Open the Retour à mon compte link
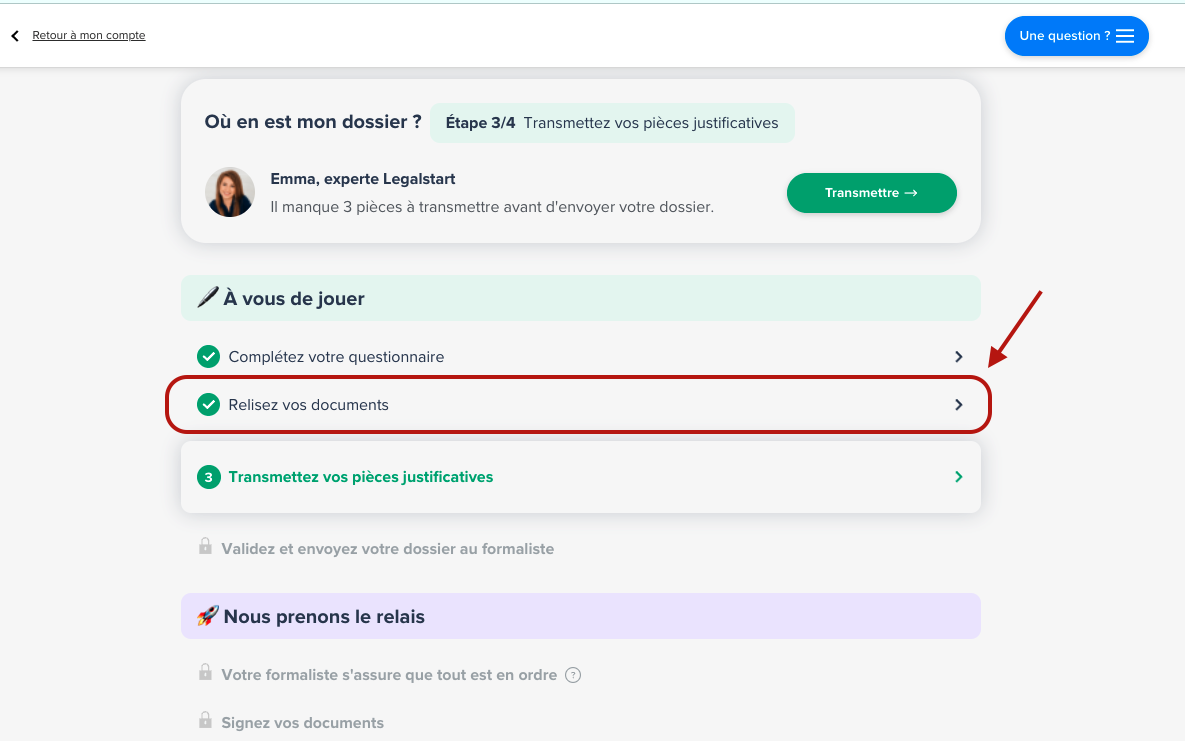Viewport: 1185px width, 741px height. point(89,36)
